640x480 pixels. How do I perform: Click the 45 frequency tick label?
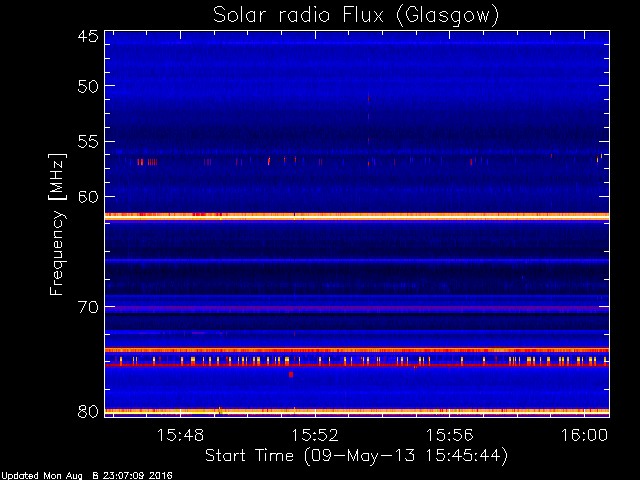point(88,36)
